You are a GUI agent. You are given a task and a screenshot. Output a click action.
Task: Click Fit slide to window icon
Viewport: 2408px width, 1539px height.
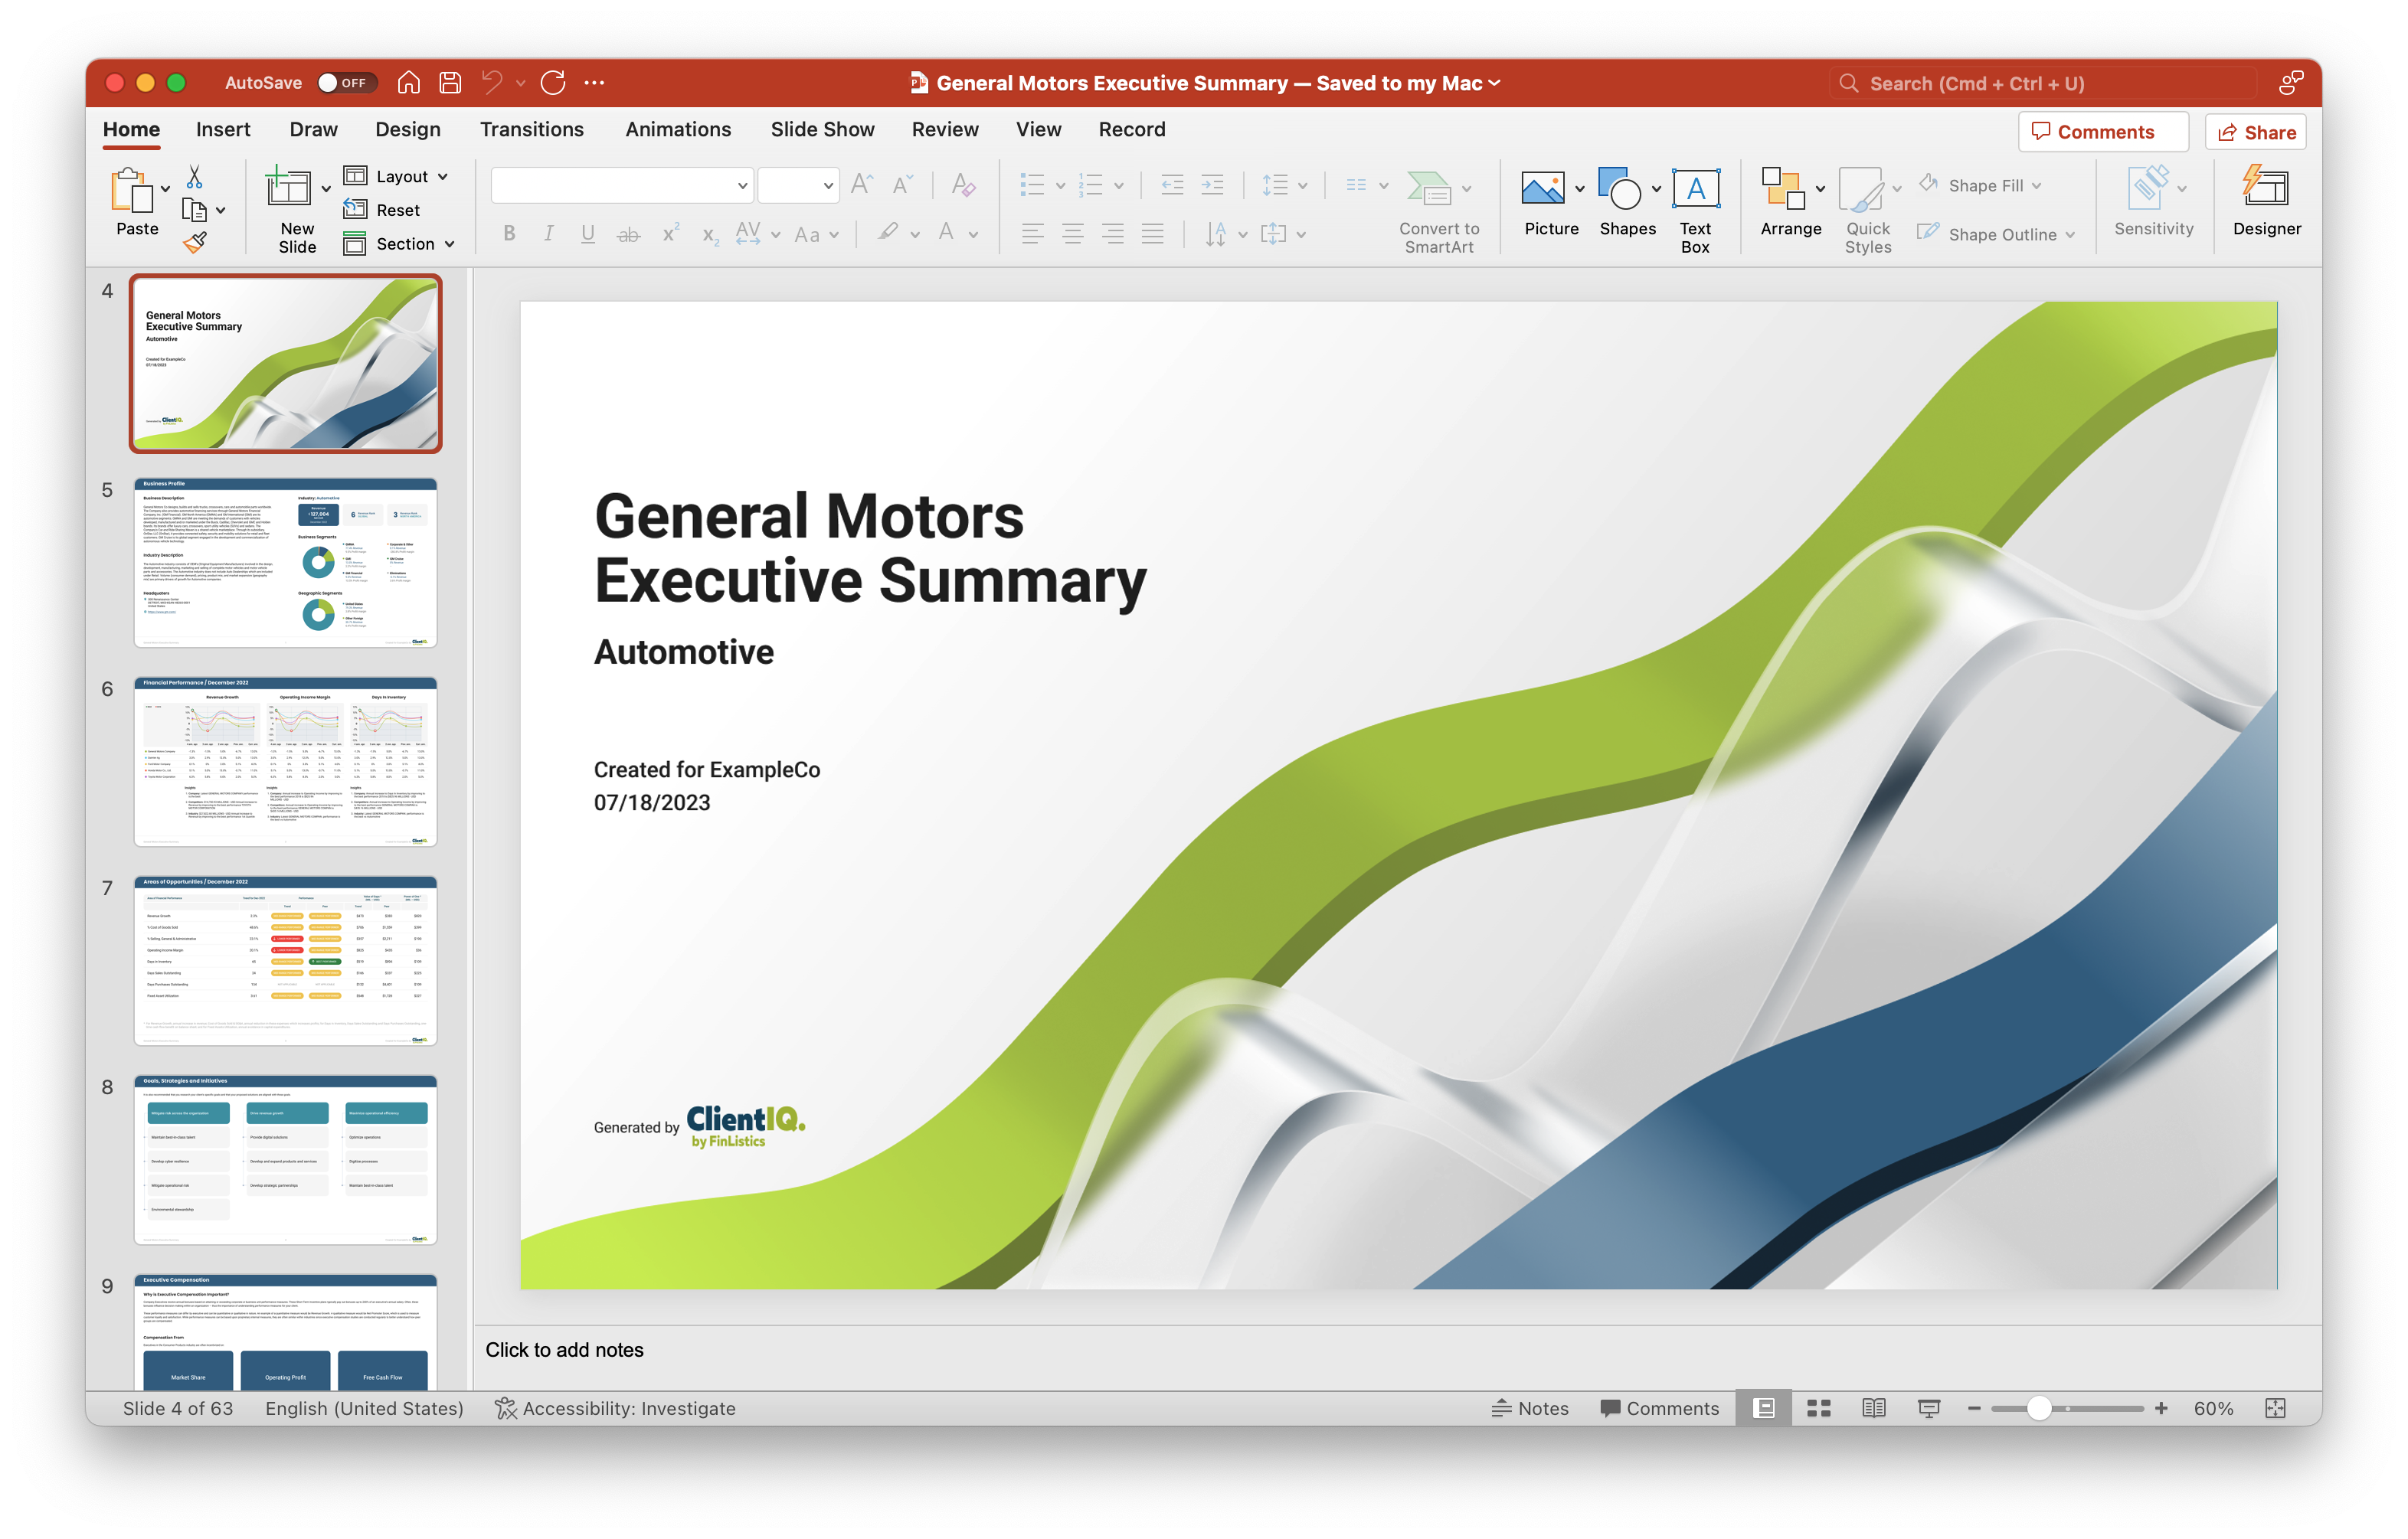tap(2275, 1408)
